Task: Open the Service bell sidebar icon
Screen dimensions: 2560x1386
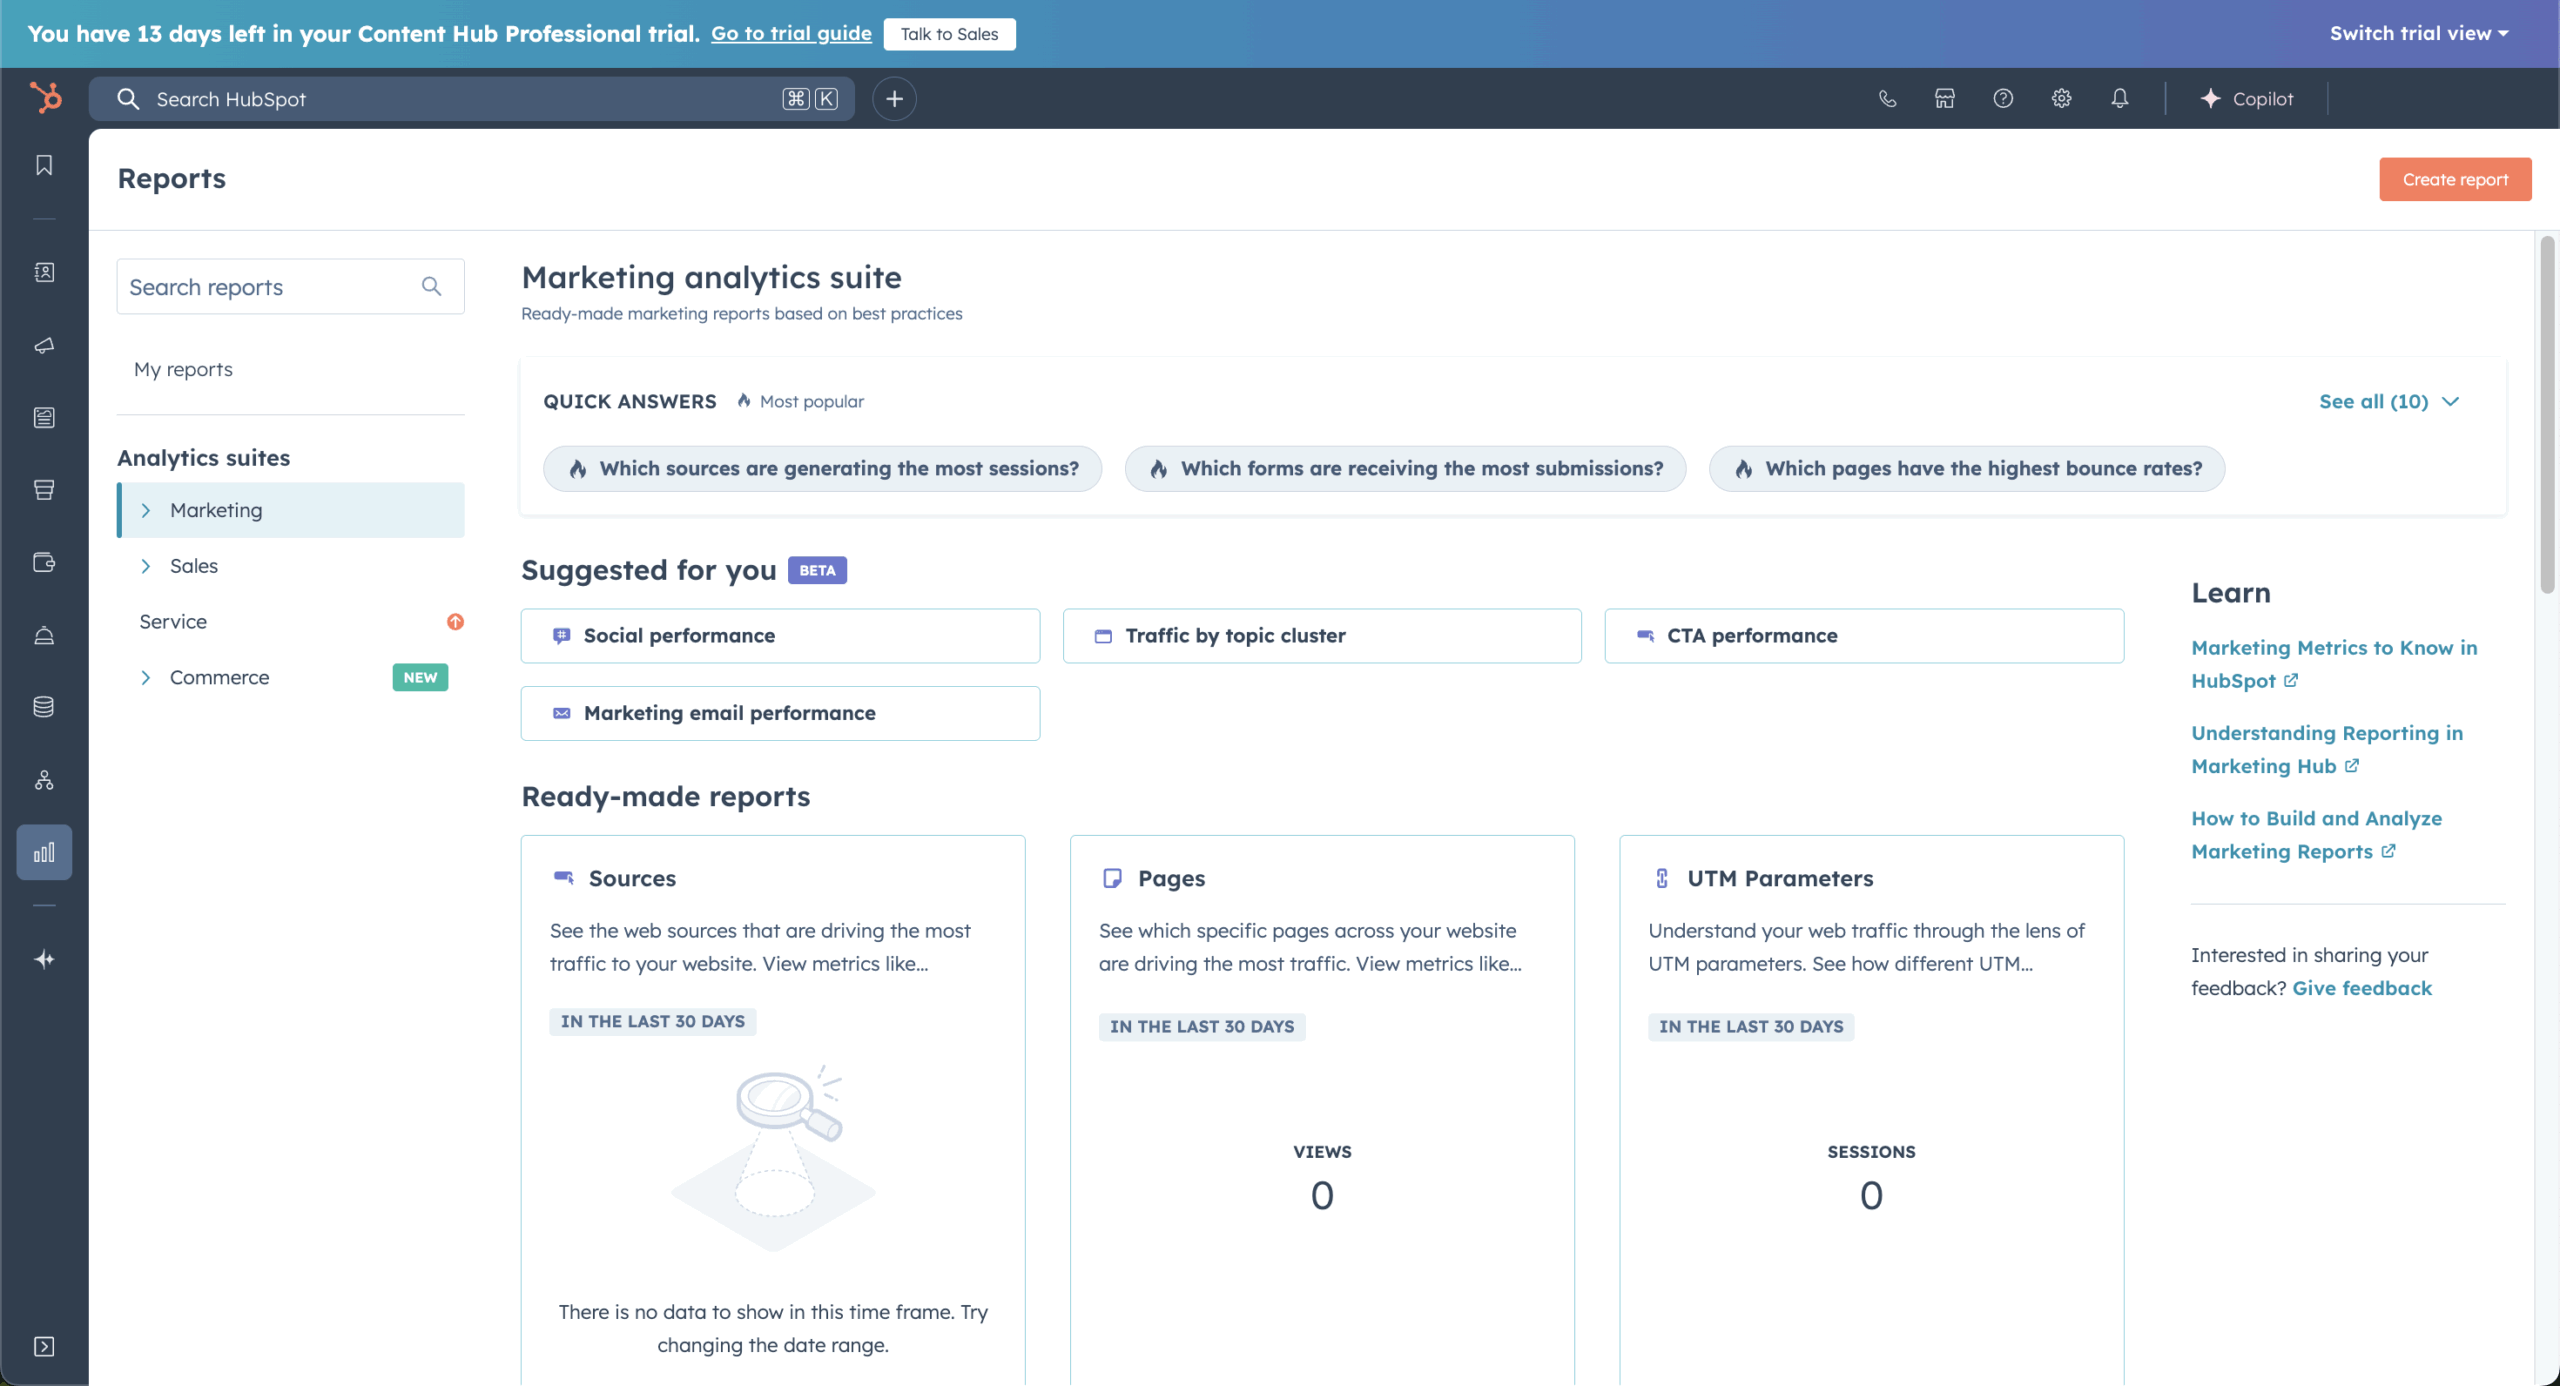Action: click(44, 635)
